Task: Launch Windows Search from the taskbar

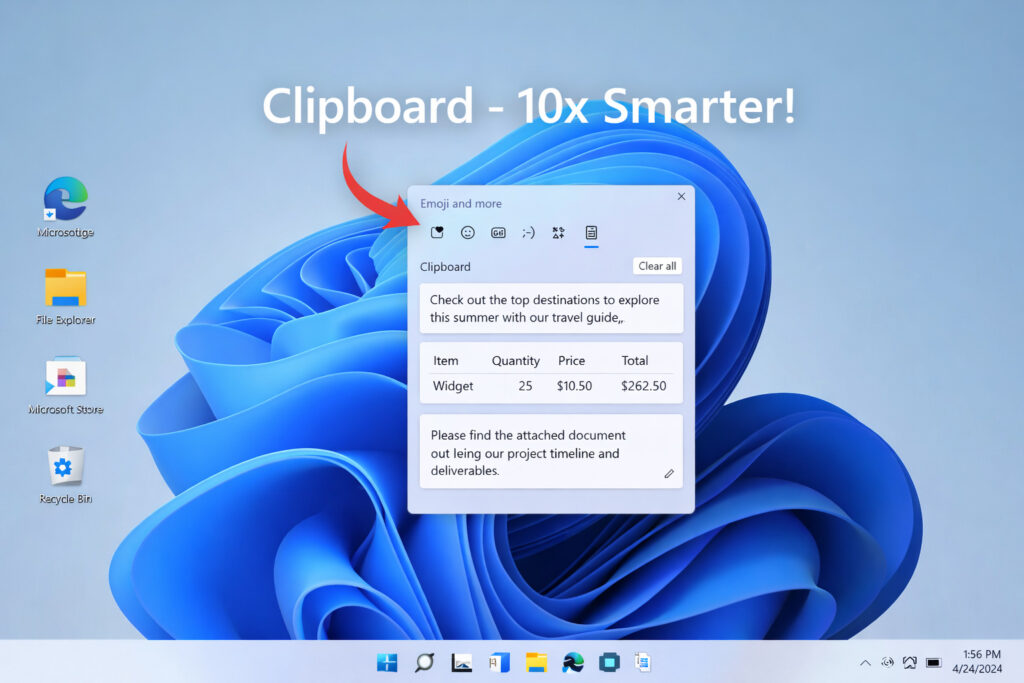Action: click(x=424, y=662)
